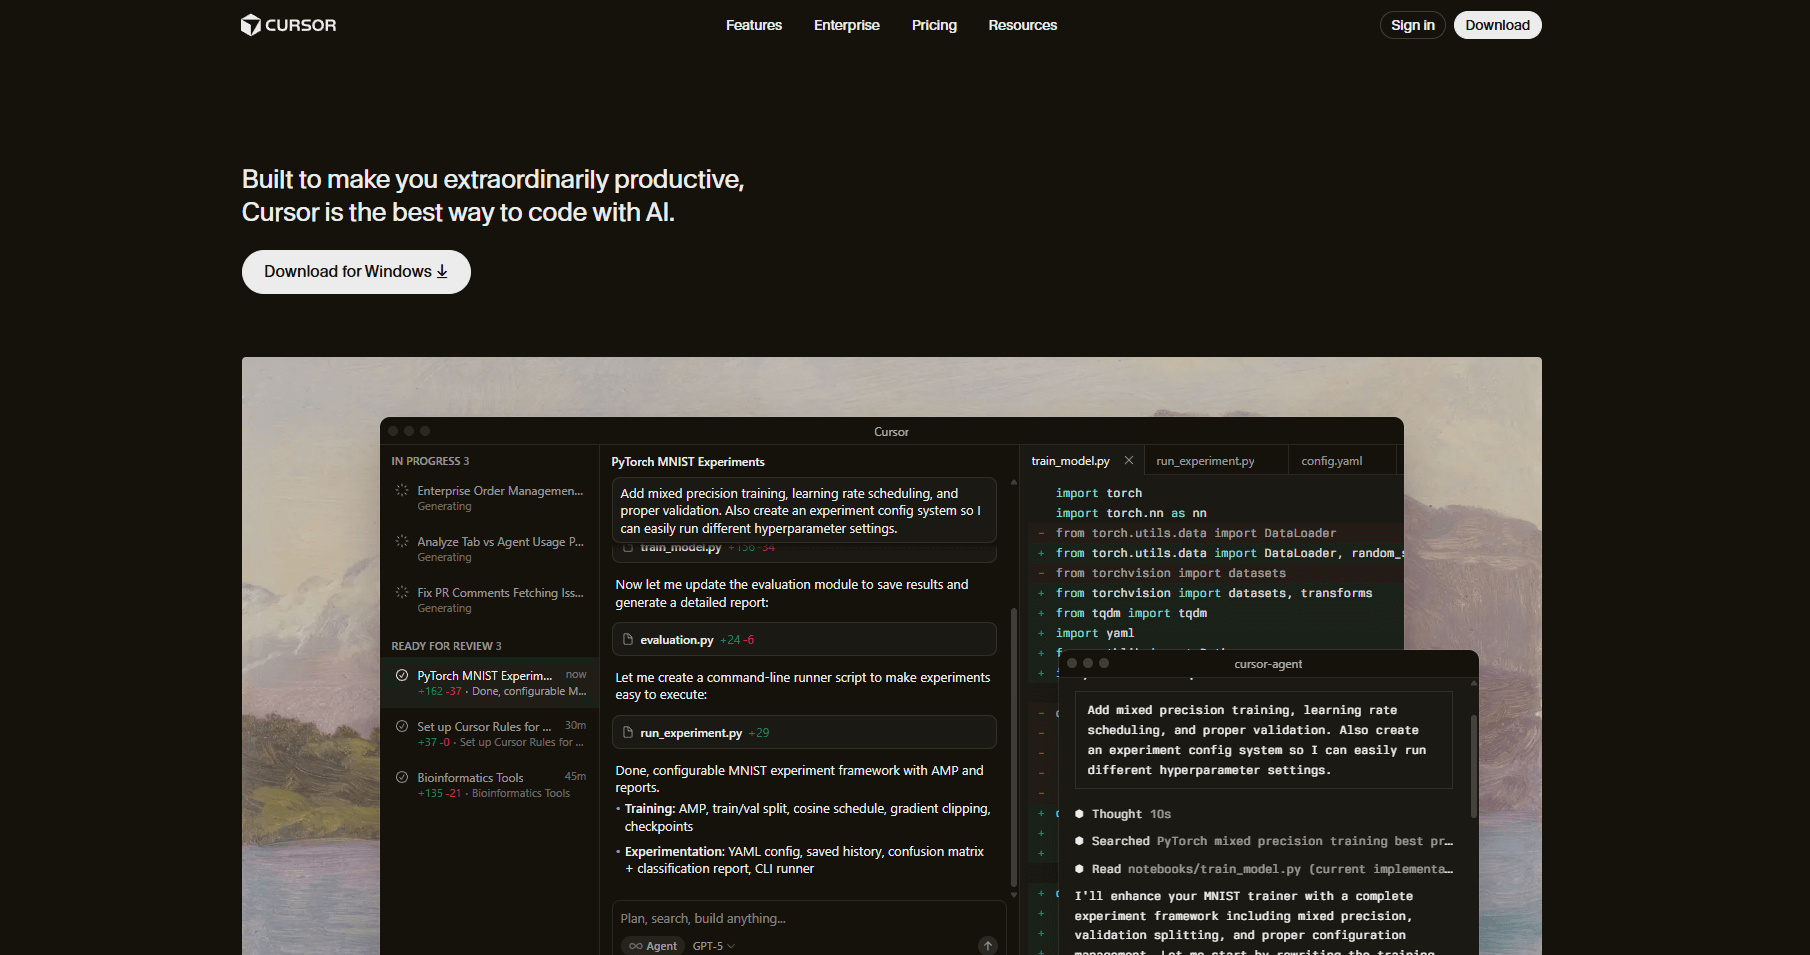Viewport: 1810px width, 955px height.
Task: Click the 'import torch' code line
Action: click(x=1098, y=493)
